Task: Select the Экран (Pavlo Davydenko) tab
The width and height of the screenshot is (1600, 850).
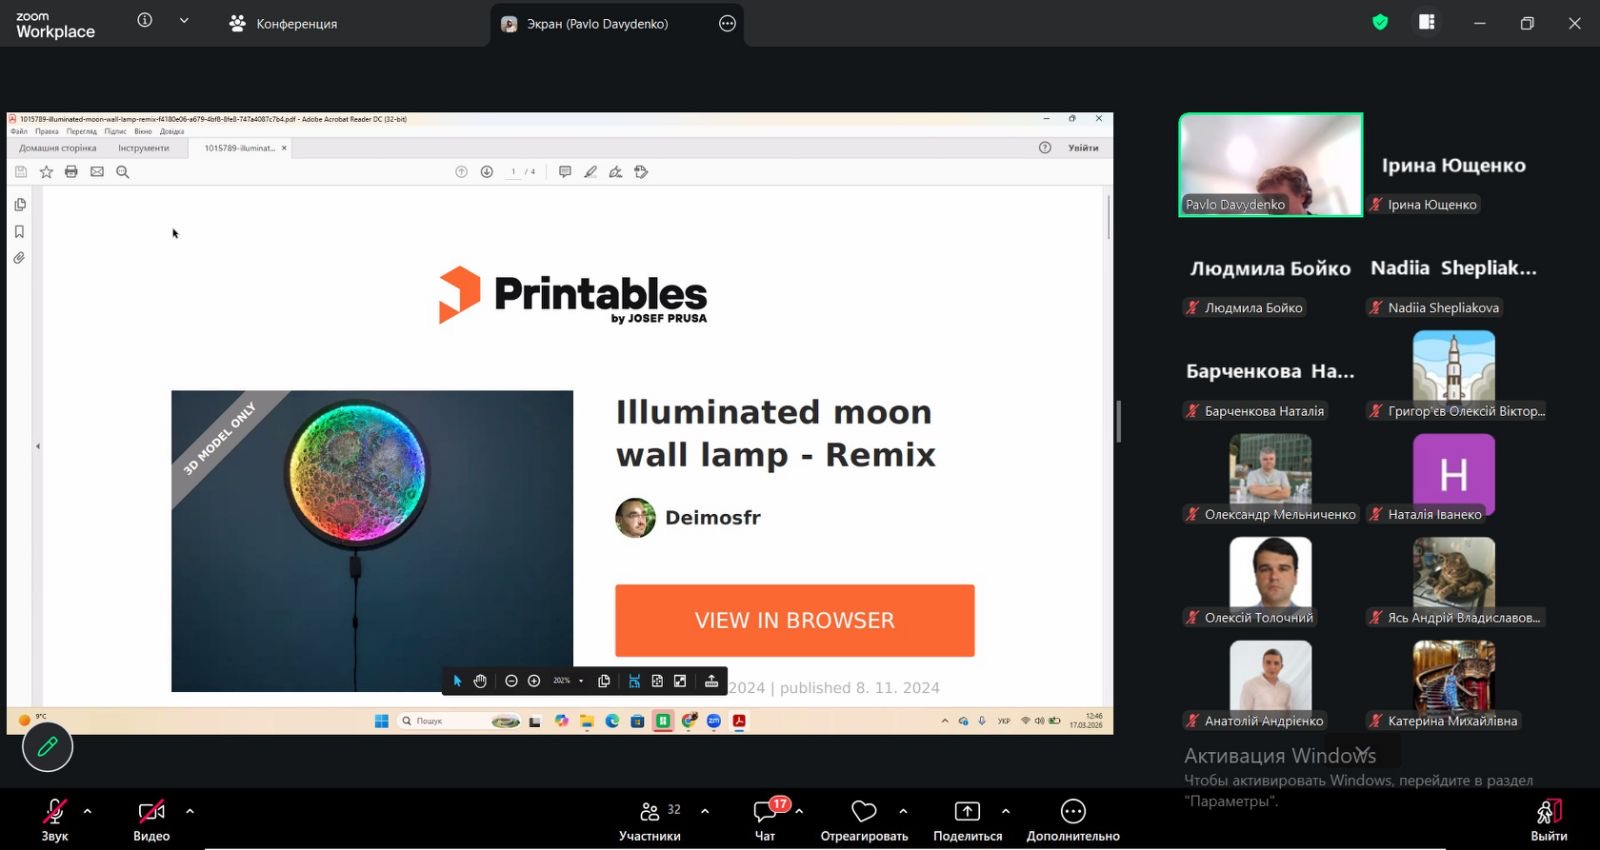Action: pyautogui.click(x=597, y=23)
